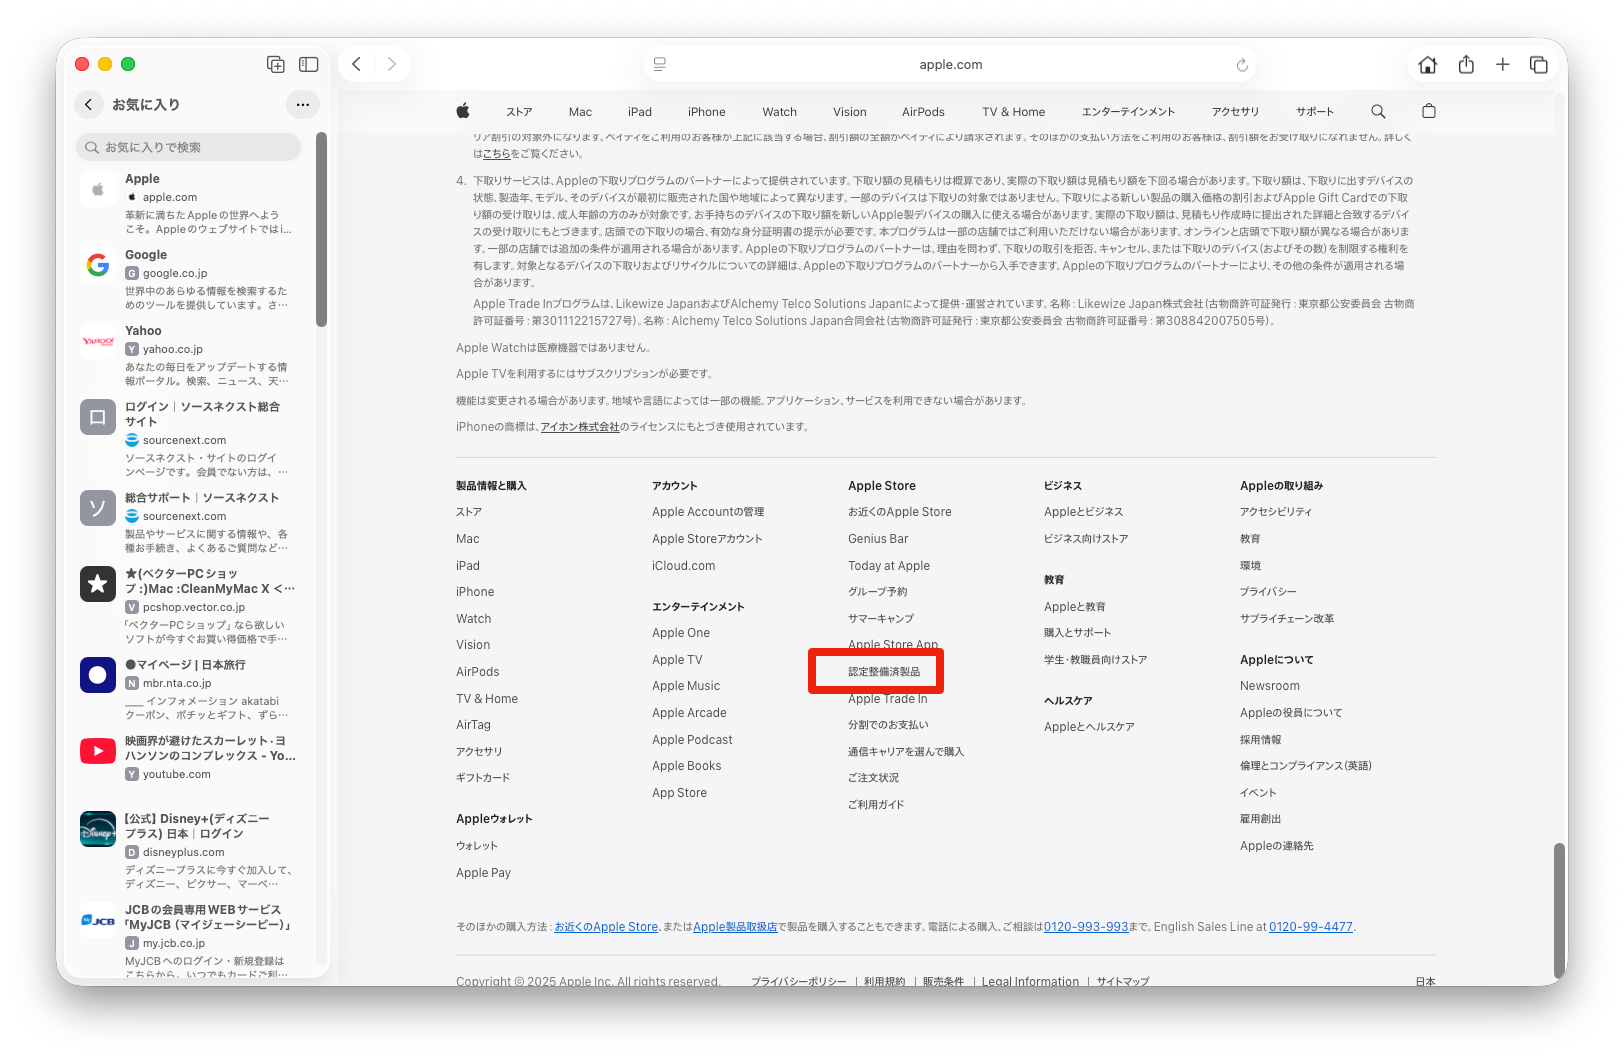
Task: Click the Apple site search magnifier icon
Action: (1378, 112)
